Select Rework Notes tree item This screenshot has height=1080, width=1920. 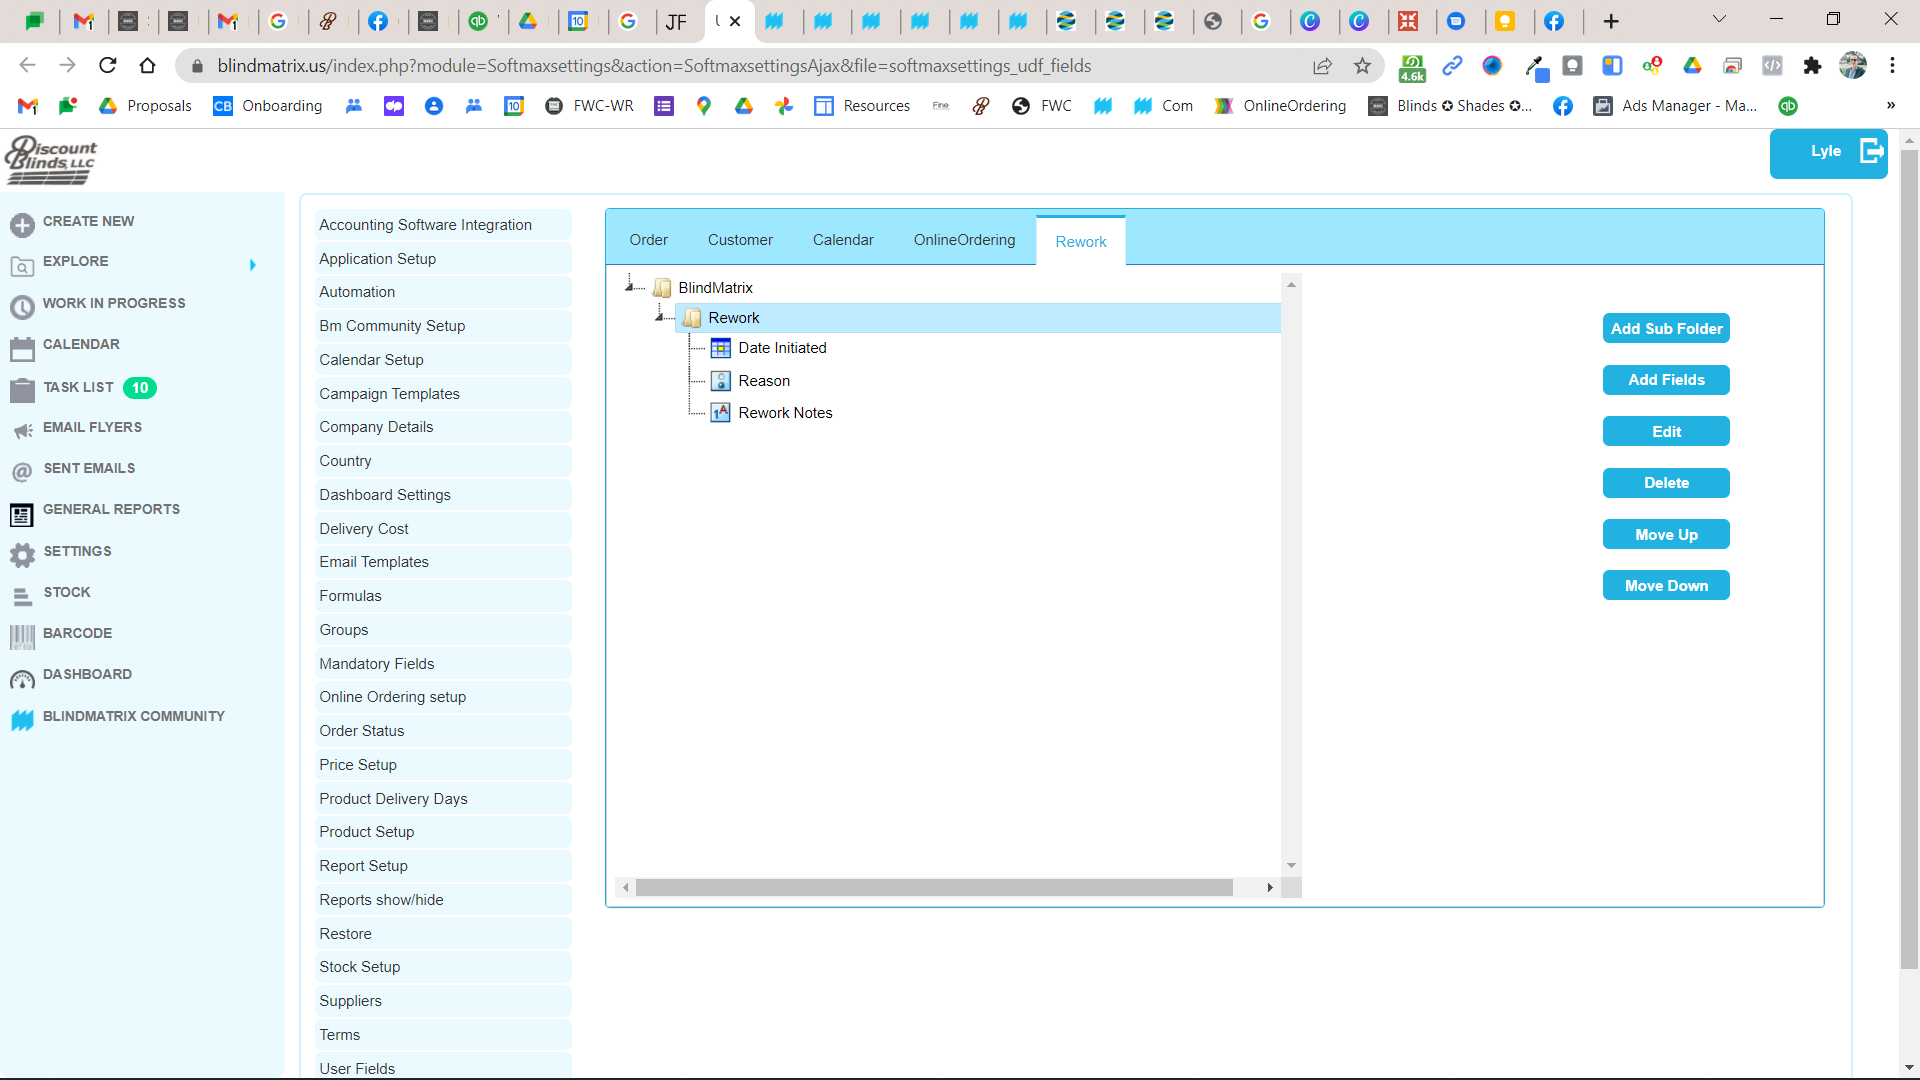pos(785,413)
